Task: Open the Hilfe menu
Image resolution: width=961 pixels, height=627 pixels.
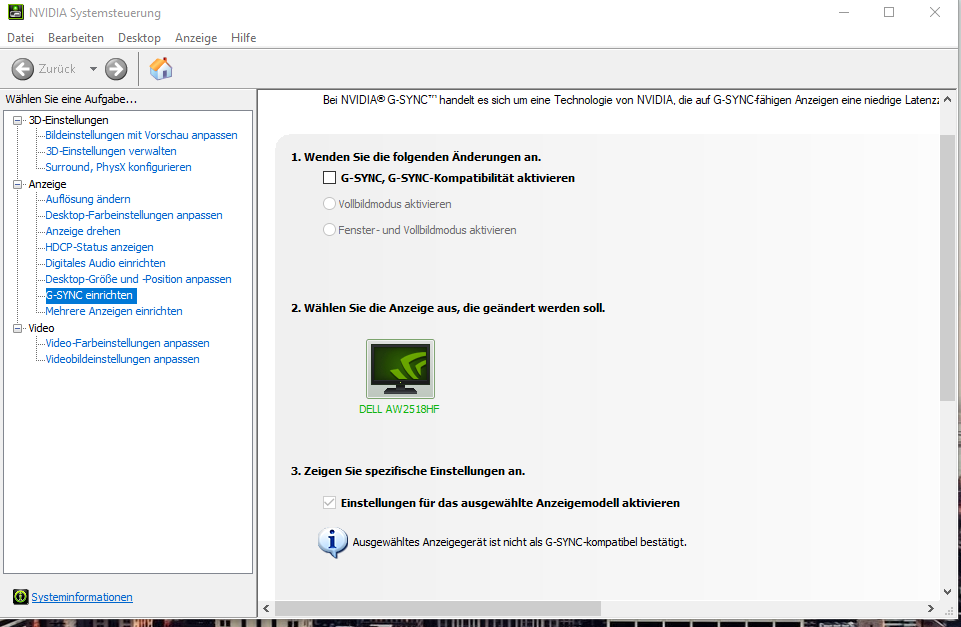Action: tap(243, 37)
